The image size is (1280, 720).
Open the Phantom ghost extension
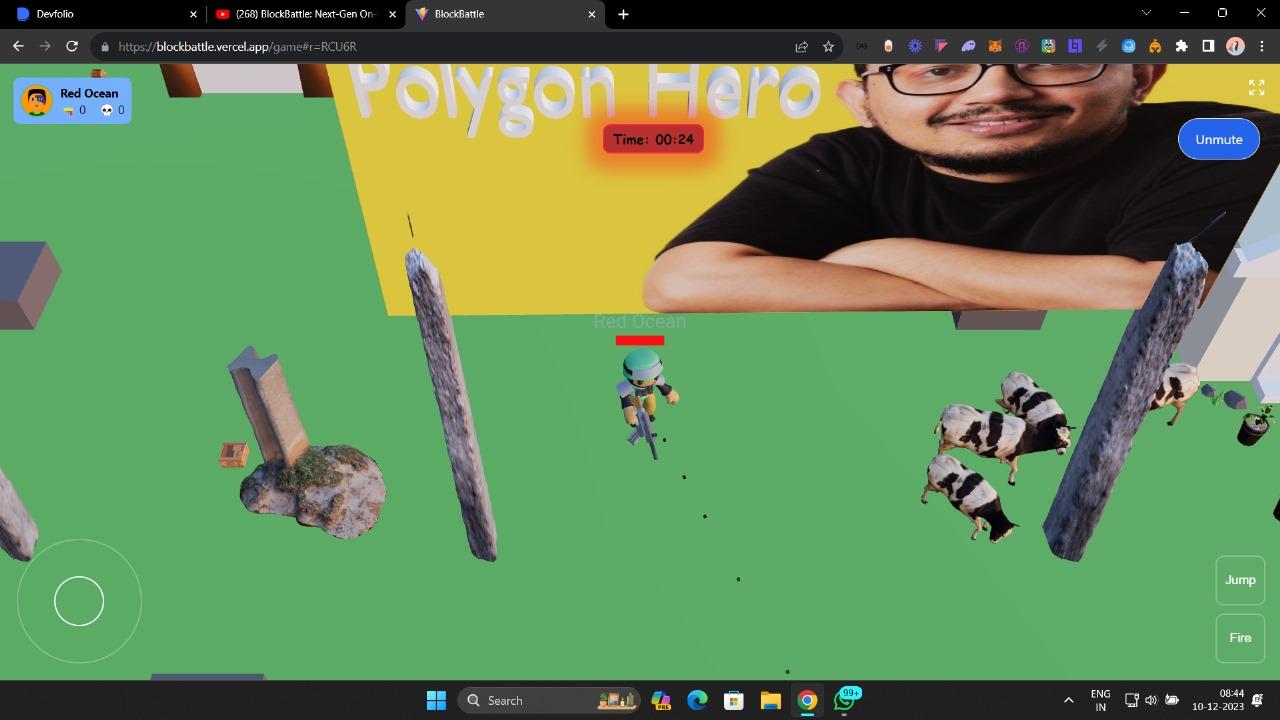[x=968, y=46]
